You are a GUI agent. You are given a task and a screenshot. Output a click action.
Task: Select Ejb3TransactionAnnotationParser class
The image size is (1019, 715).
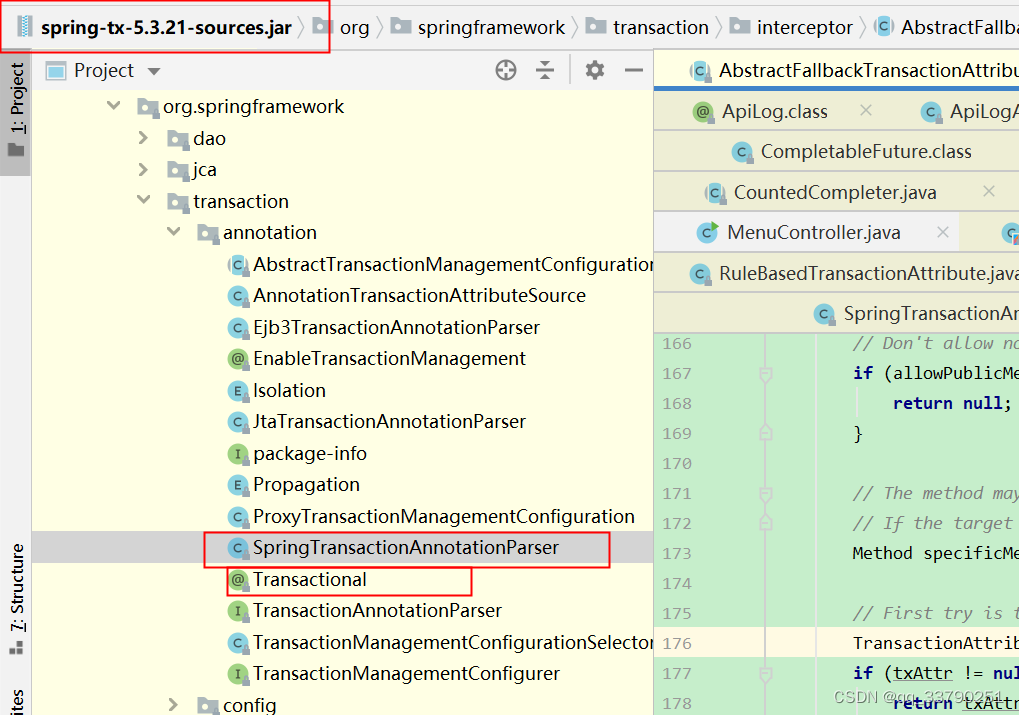[383, 328]
